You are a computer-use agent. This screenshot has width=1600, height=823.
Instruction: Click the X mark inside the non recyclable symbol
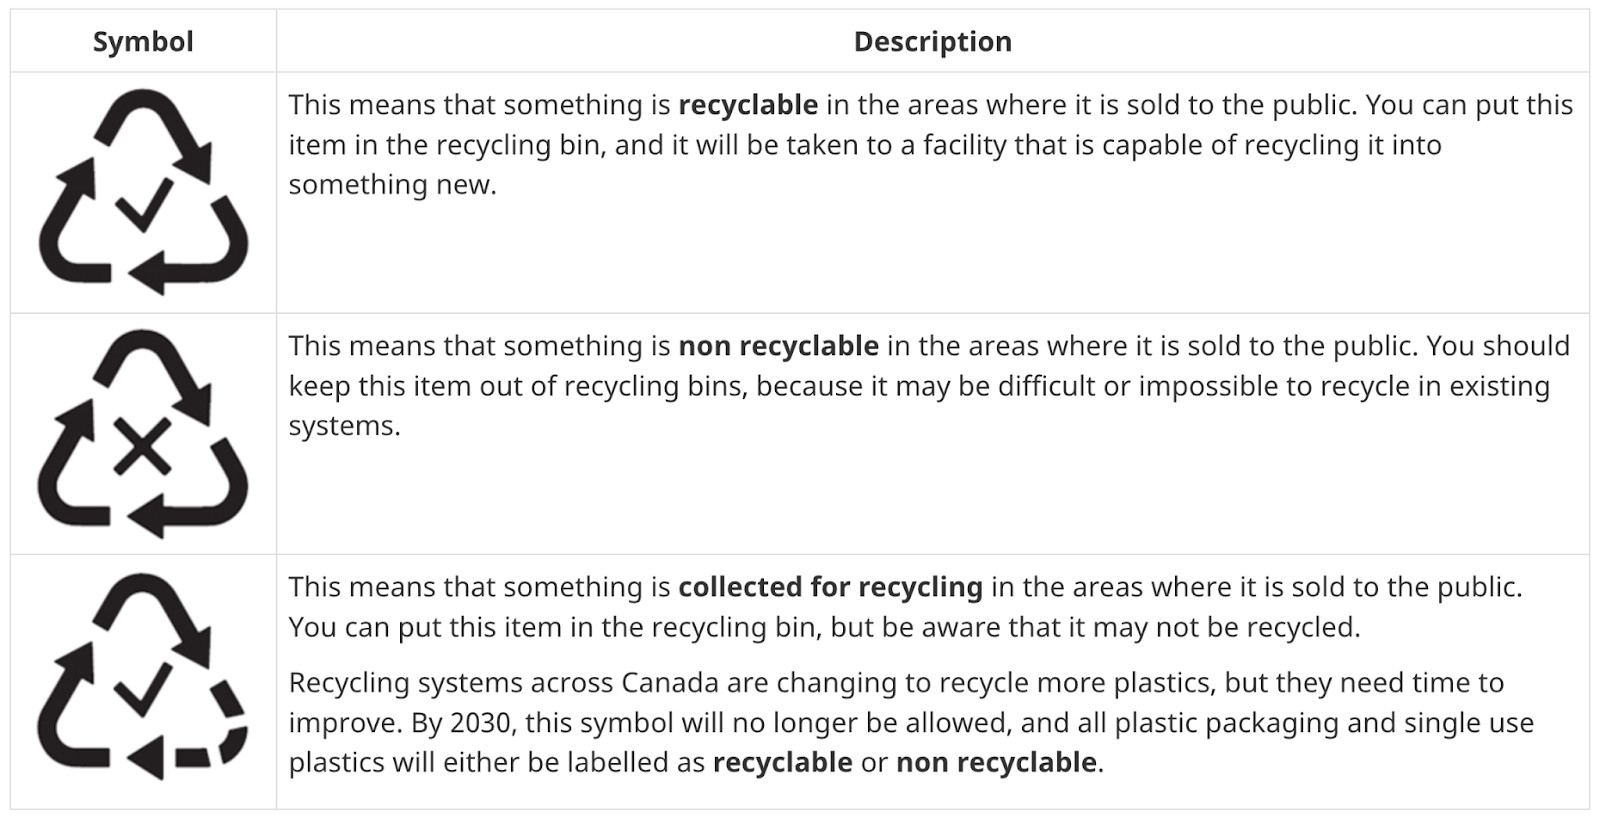point(143,447)
